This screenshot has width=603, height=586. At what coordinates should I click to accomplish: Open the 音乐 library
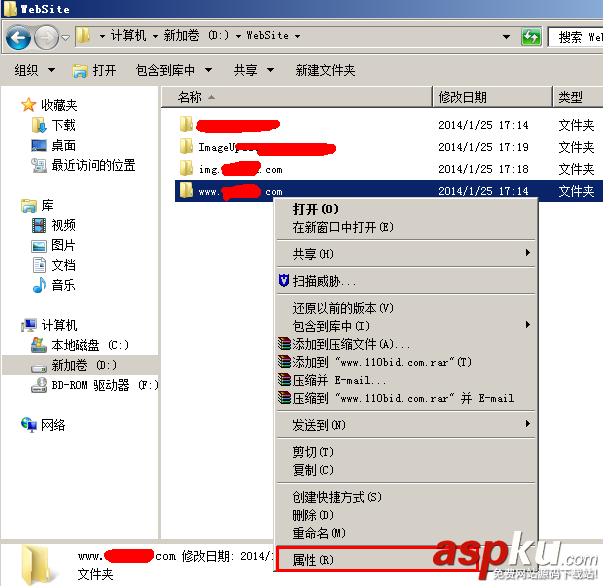54,285
